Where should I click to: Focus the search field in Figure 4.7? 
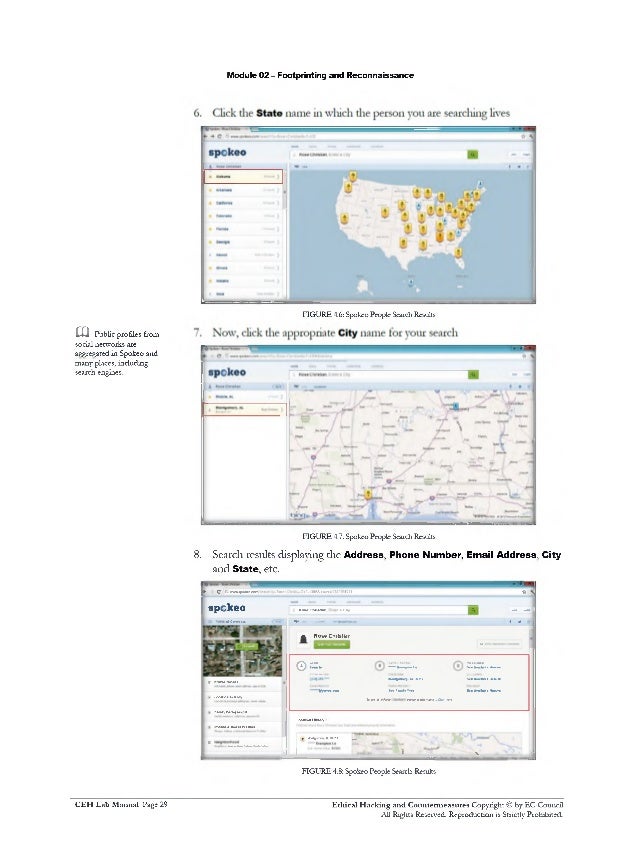point(379,374)
